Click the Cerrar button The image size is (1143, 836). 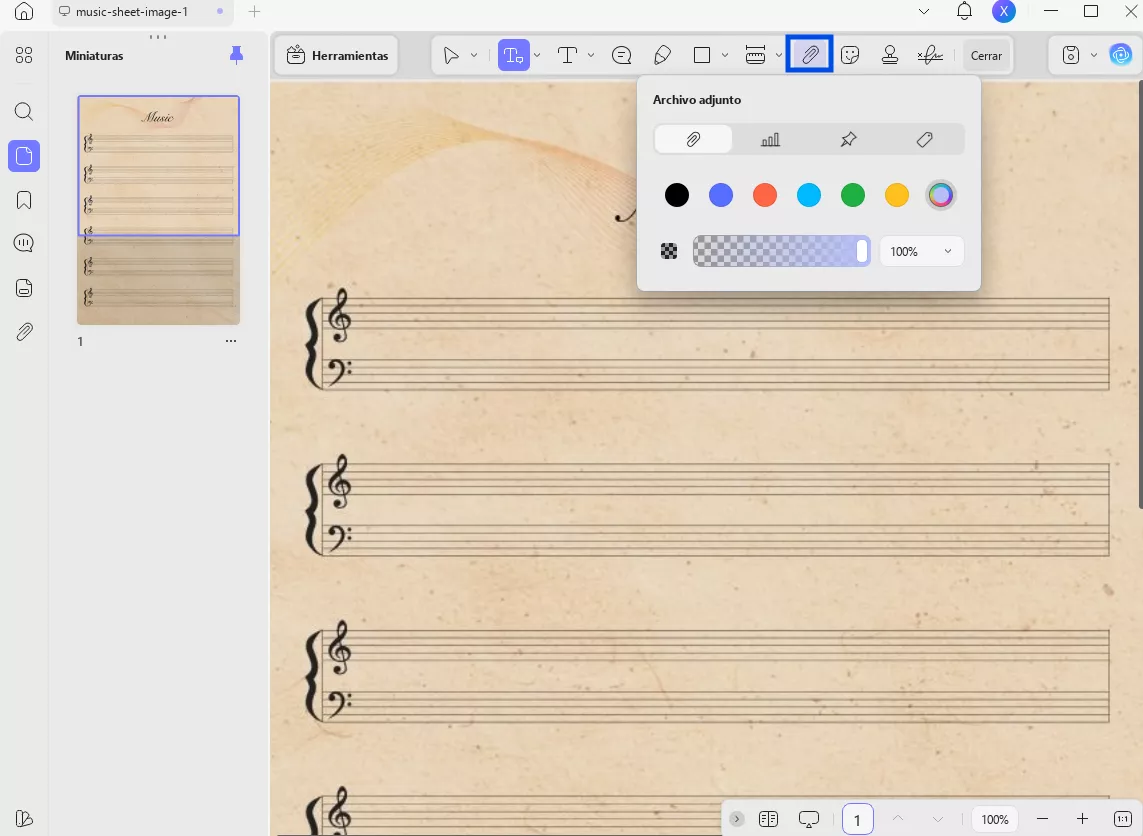point(986,56)
